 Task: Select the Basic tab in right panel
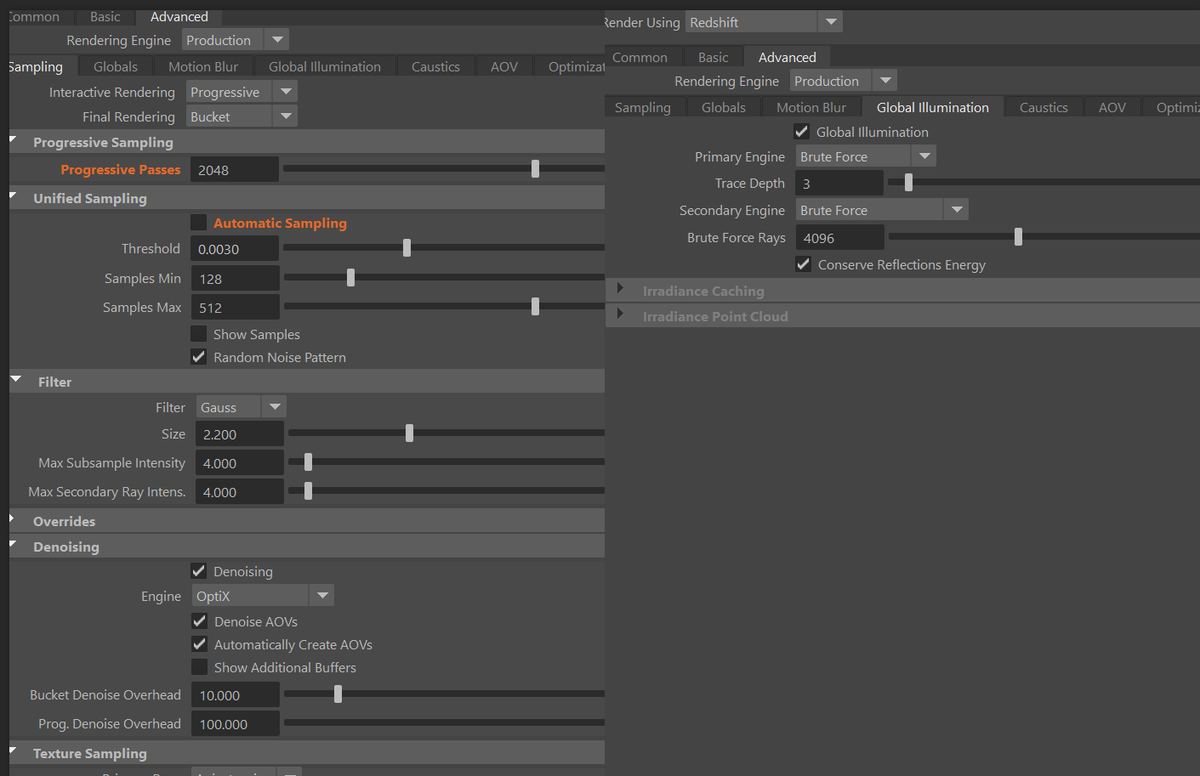tap(713, 57)
